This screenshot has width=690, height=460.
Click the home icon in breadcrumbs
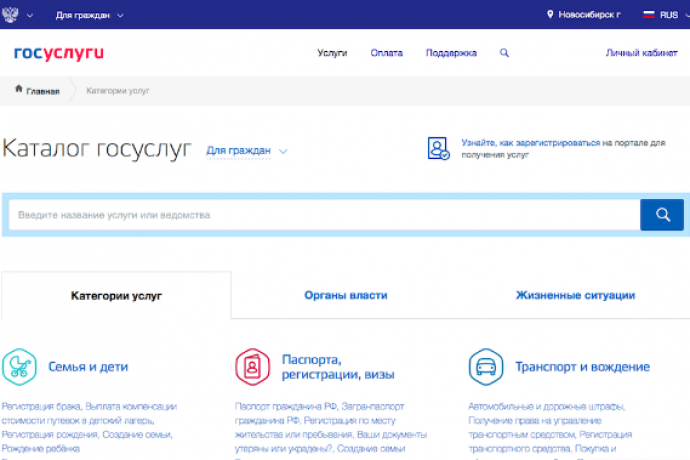[20, 91]
